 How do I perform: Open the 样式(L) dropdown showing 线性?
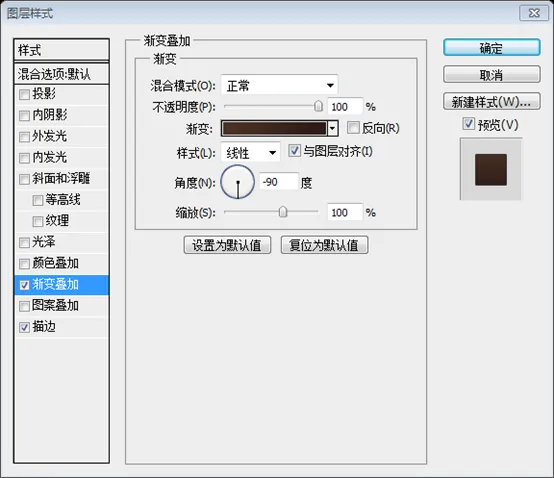tap(251, 153)
